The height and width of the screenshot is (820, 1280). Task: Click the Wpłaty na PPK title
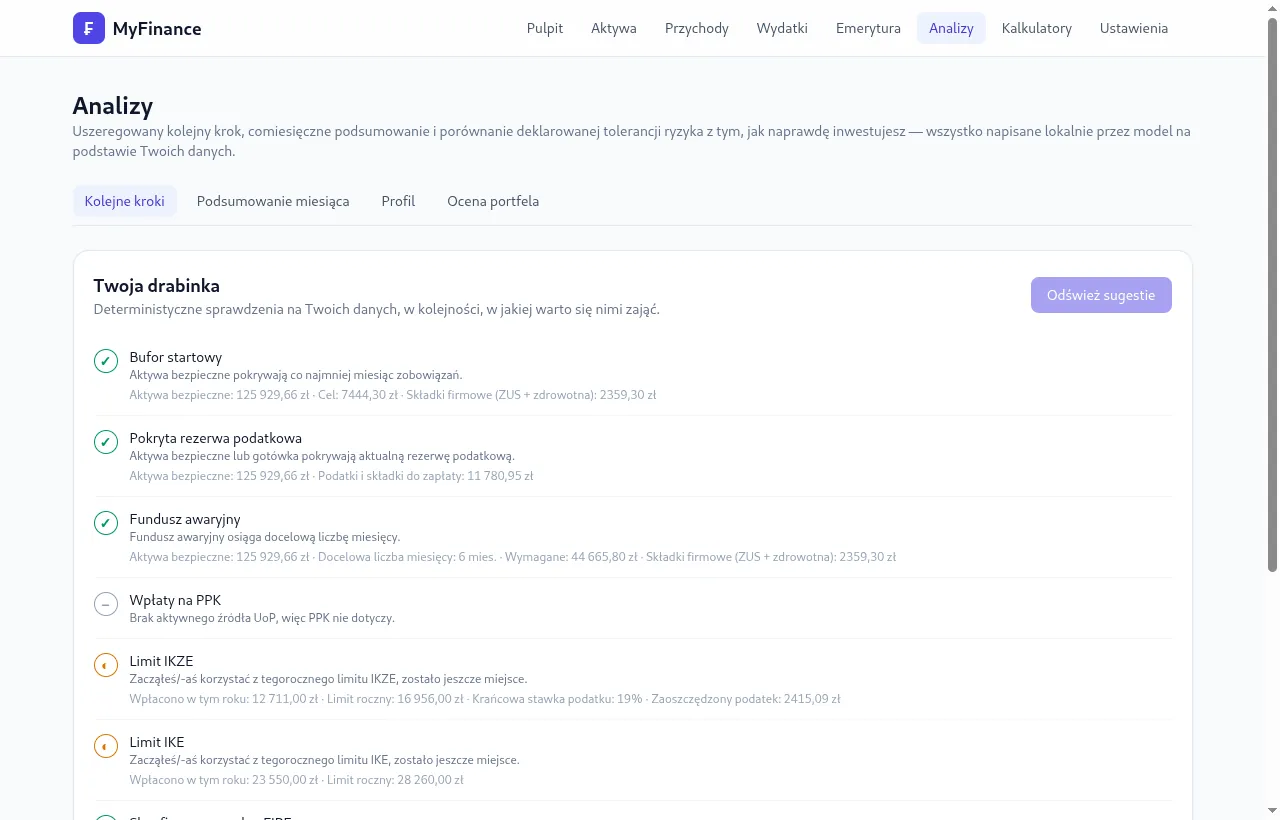click(x=175, y=600)
